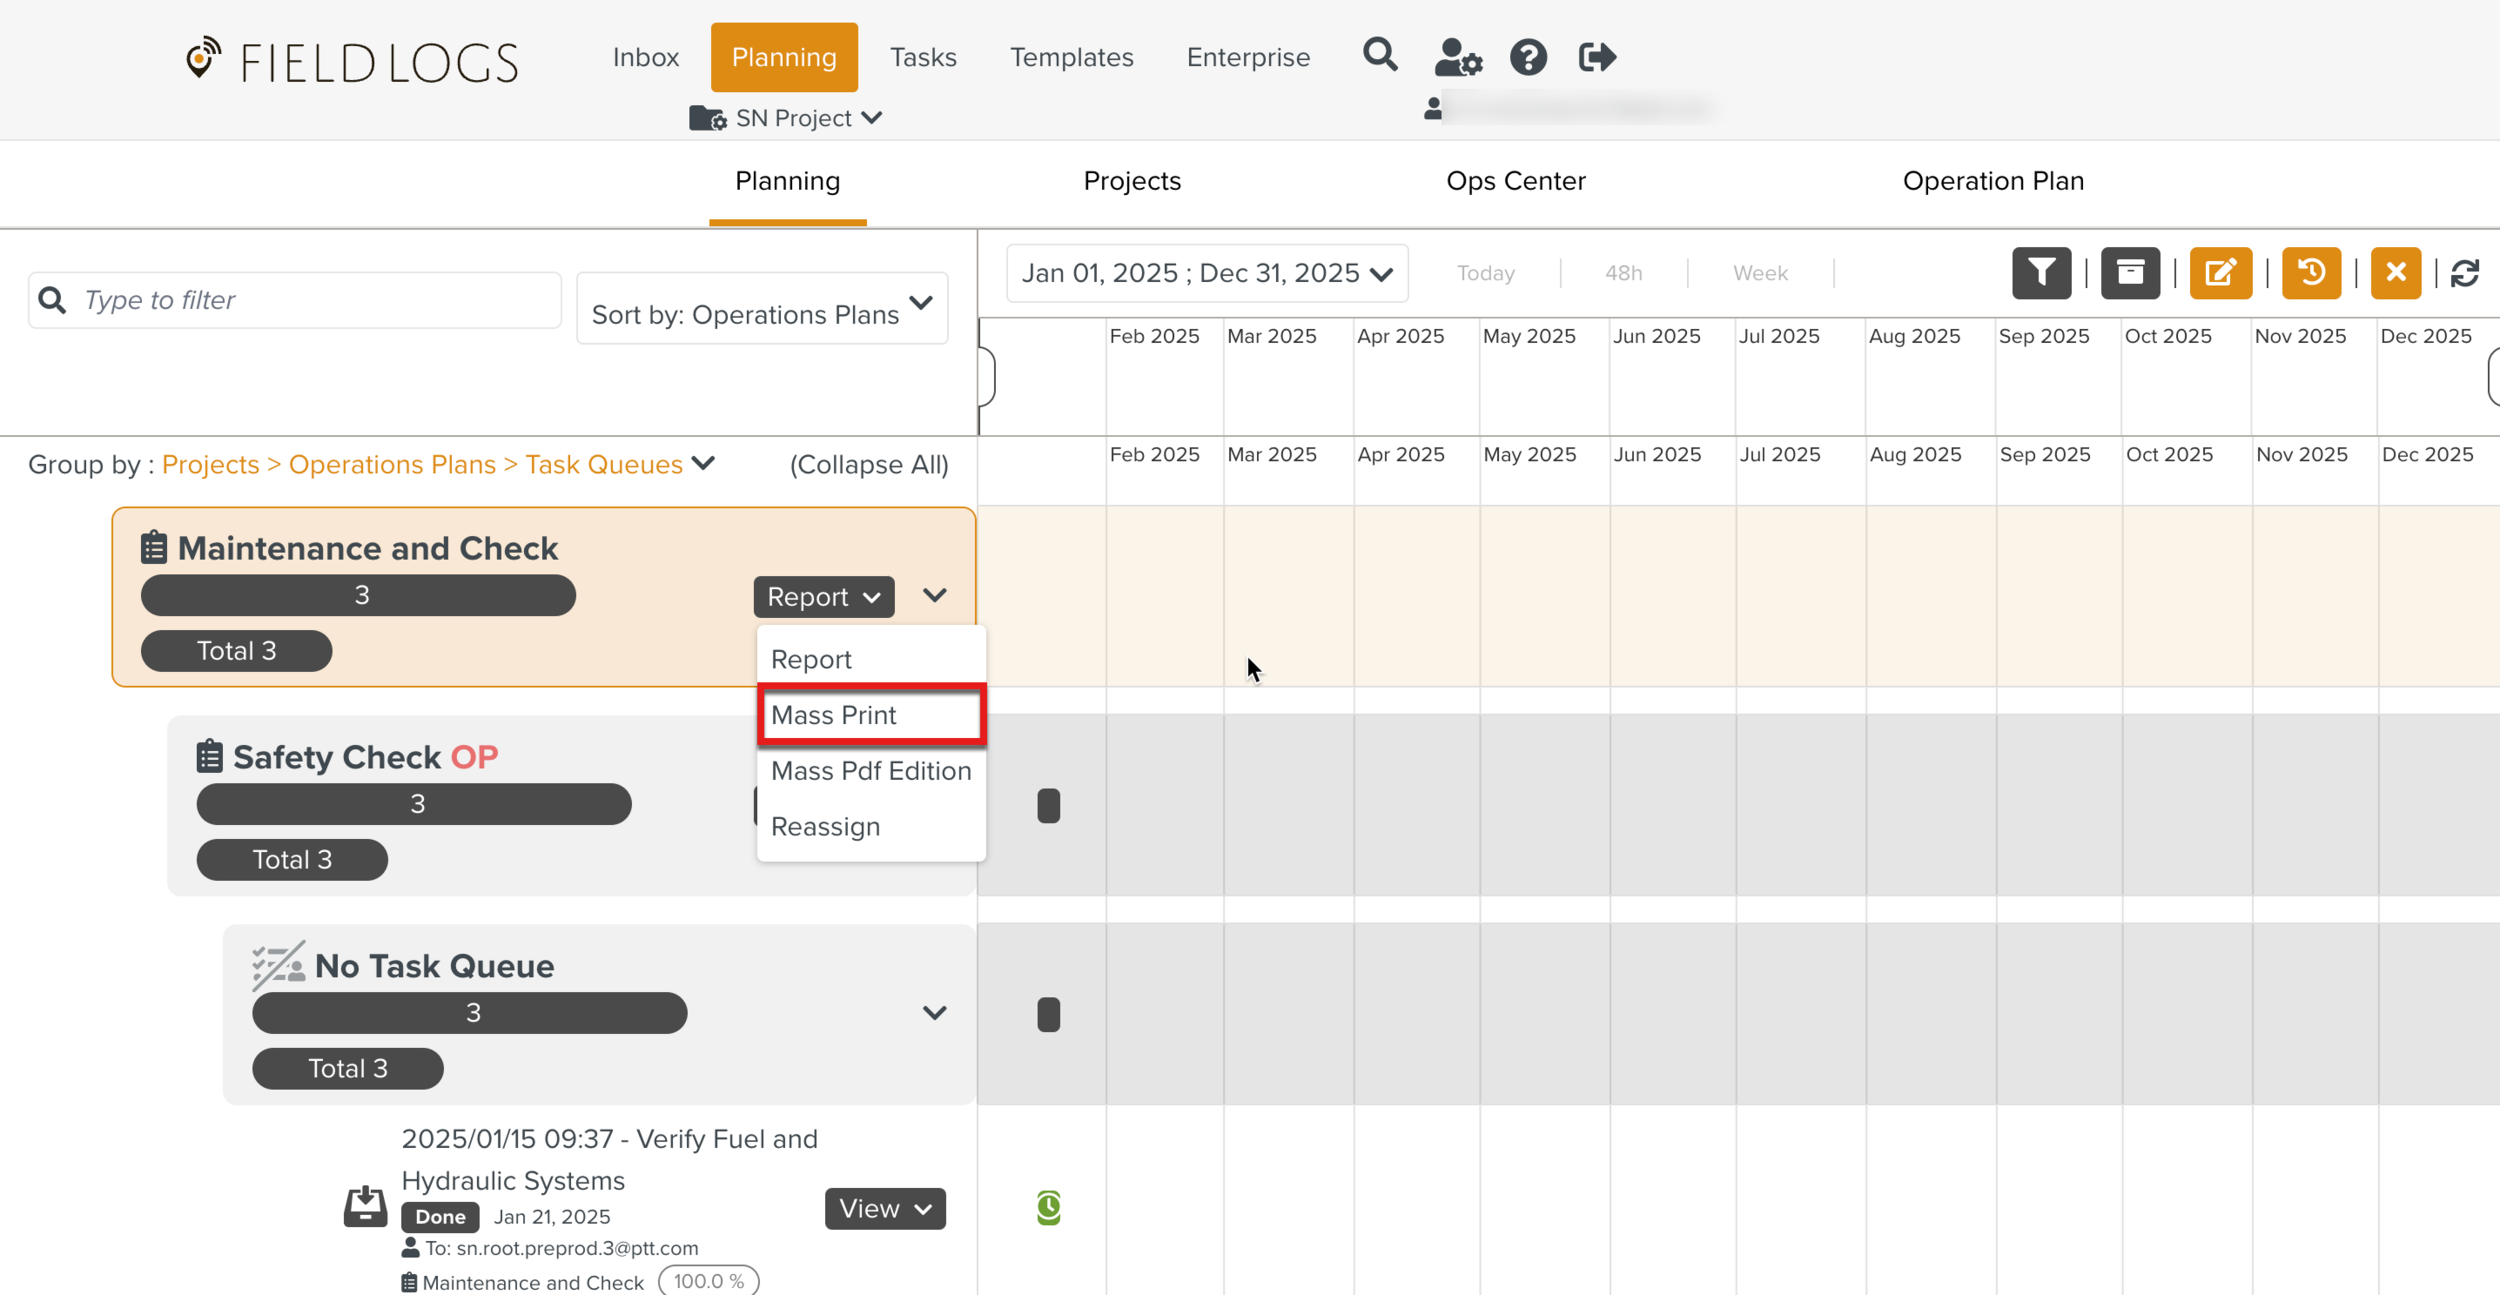The width and height of the screenshot is (2500, 1295).
Task: Click the orange history clock icon
Action: [x=2311, y=273]
